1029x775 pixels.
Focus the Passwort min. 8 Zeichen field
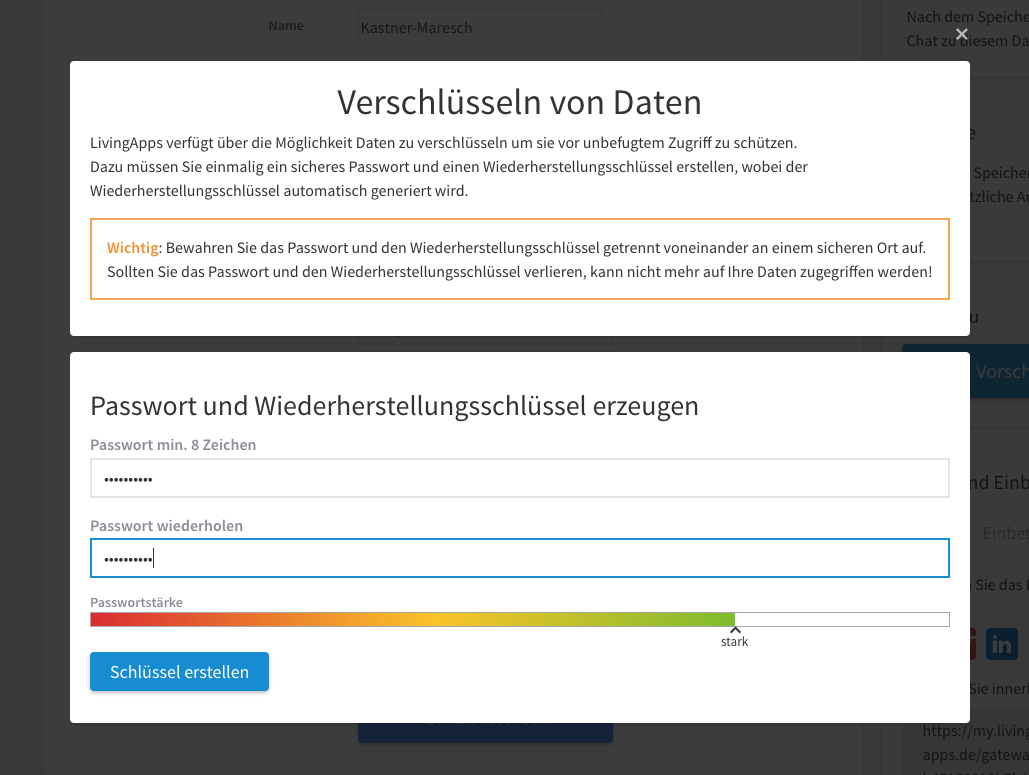pyautogui.click(x=520, y=478)
